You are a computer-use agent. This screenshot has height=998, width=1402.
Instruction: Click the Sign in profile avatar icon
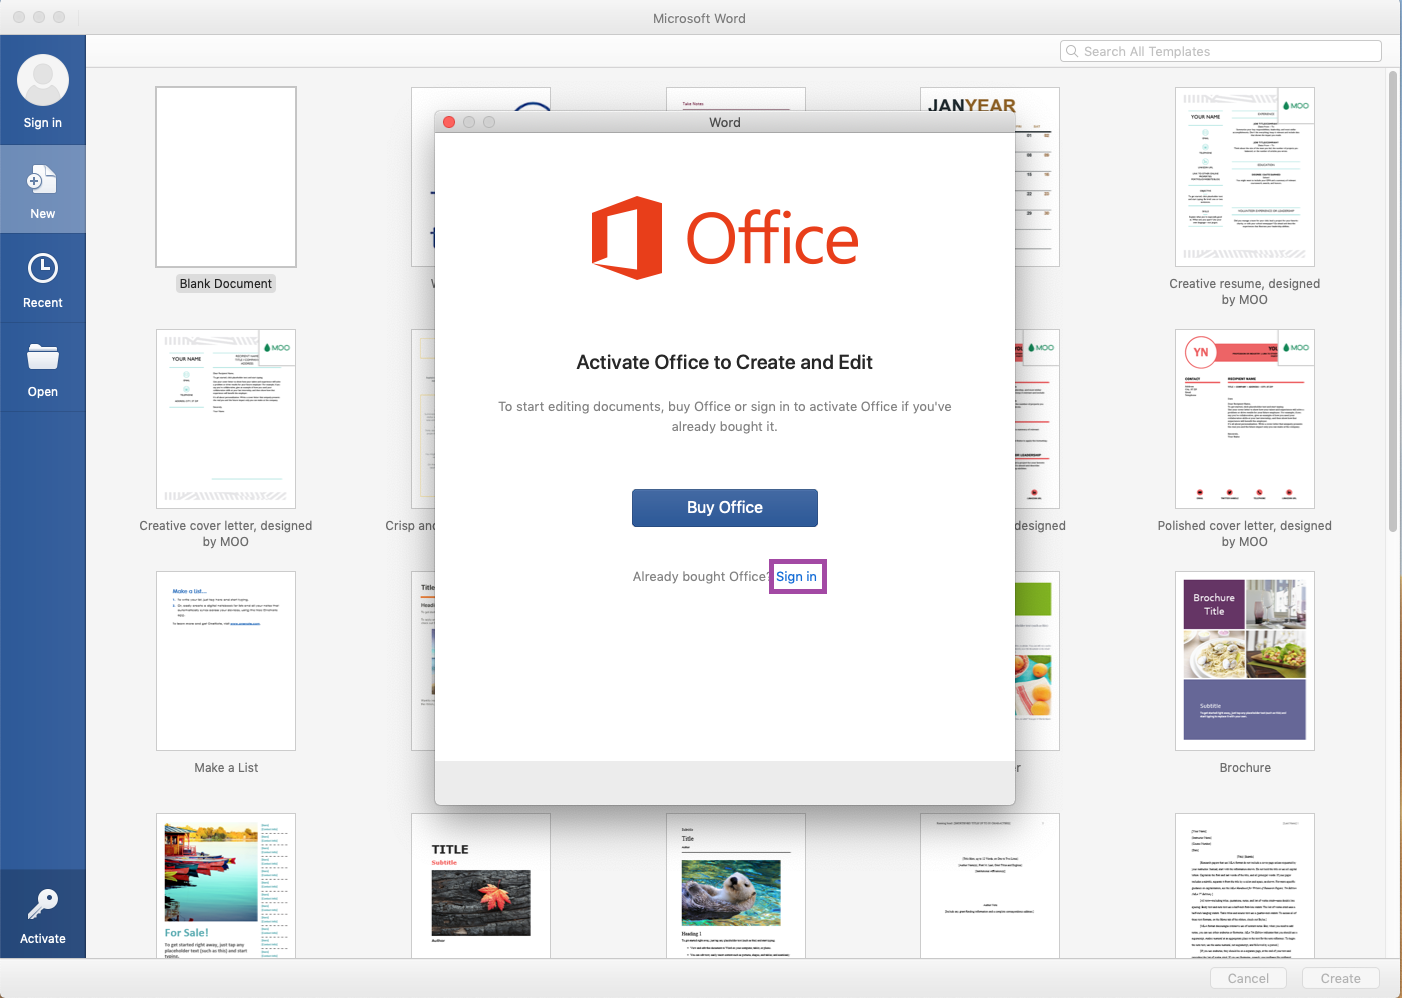coord(43,80)
